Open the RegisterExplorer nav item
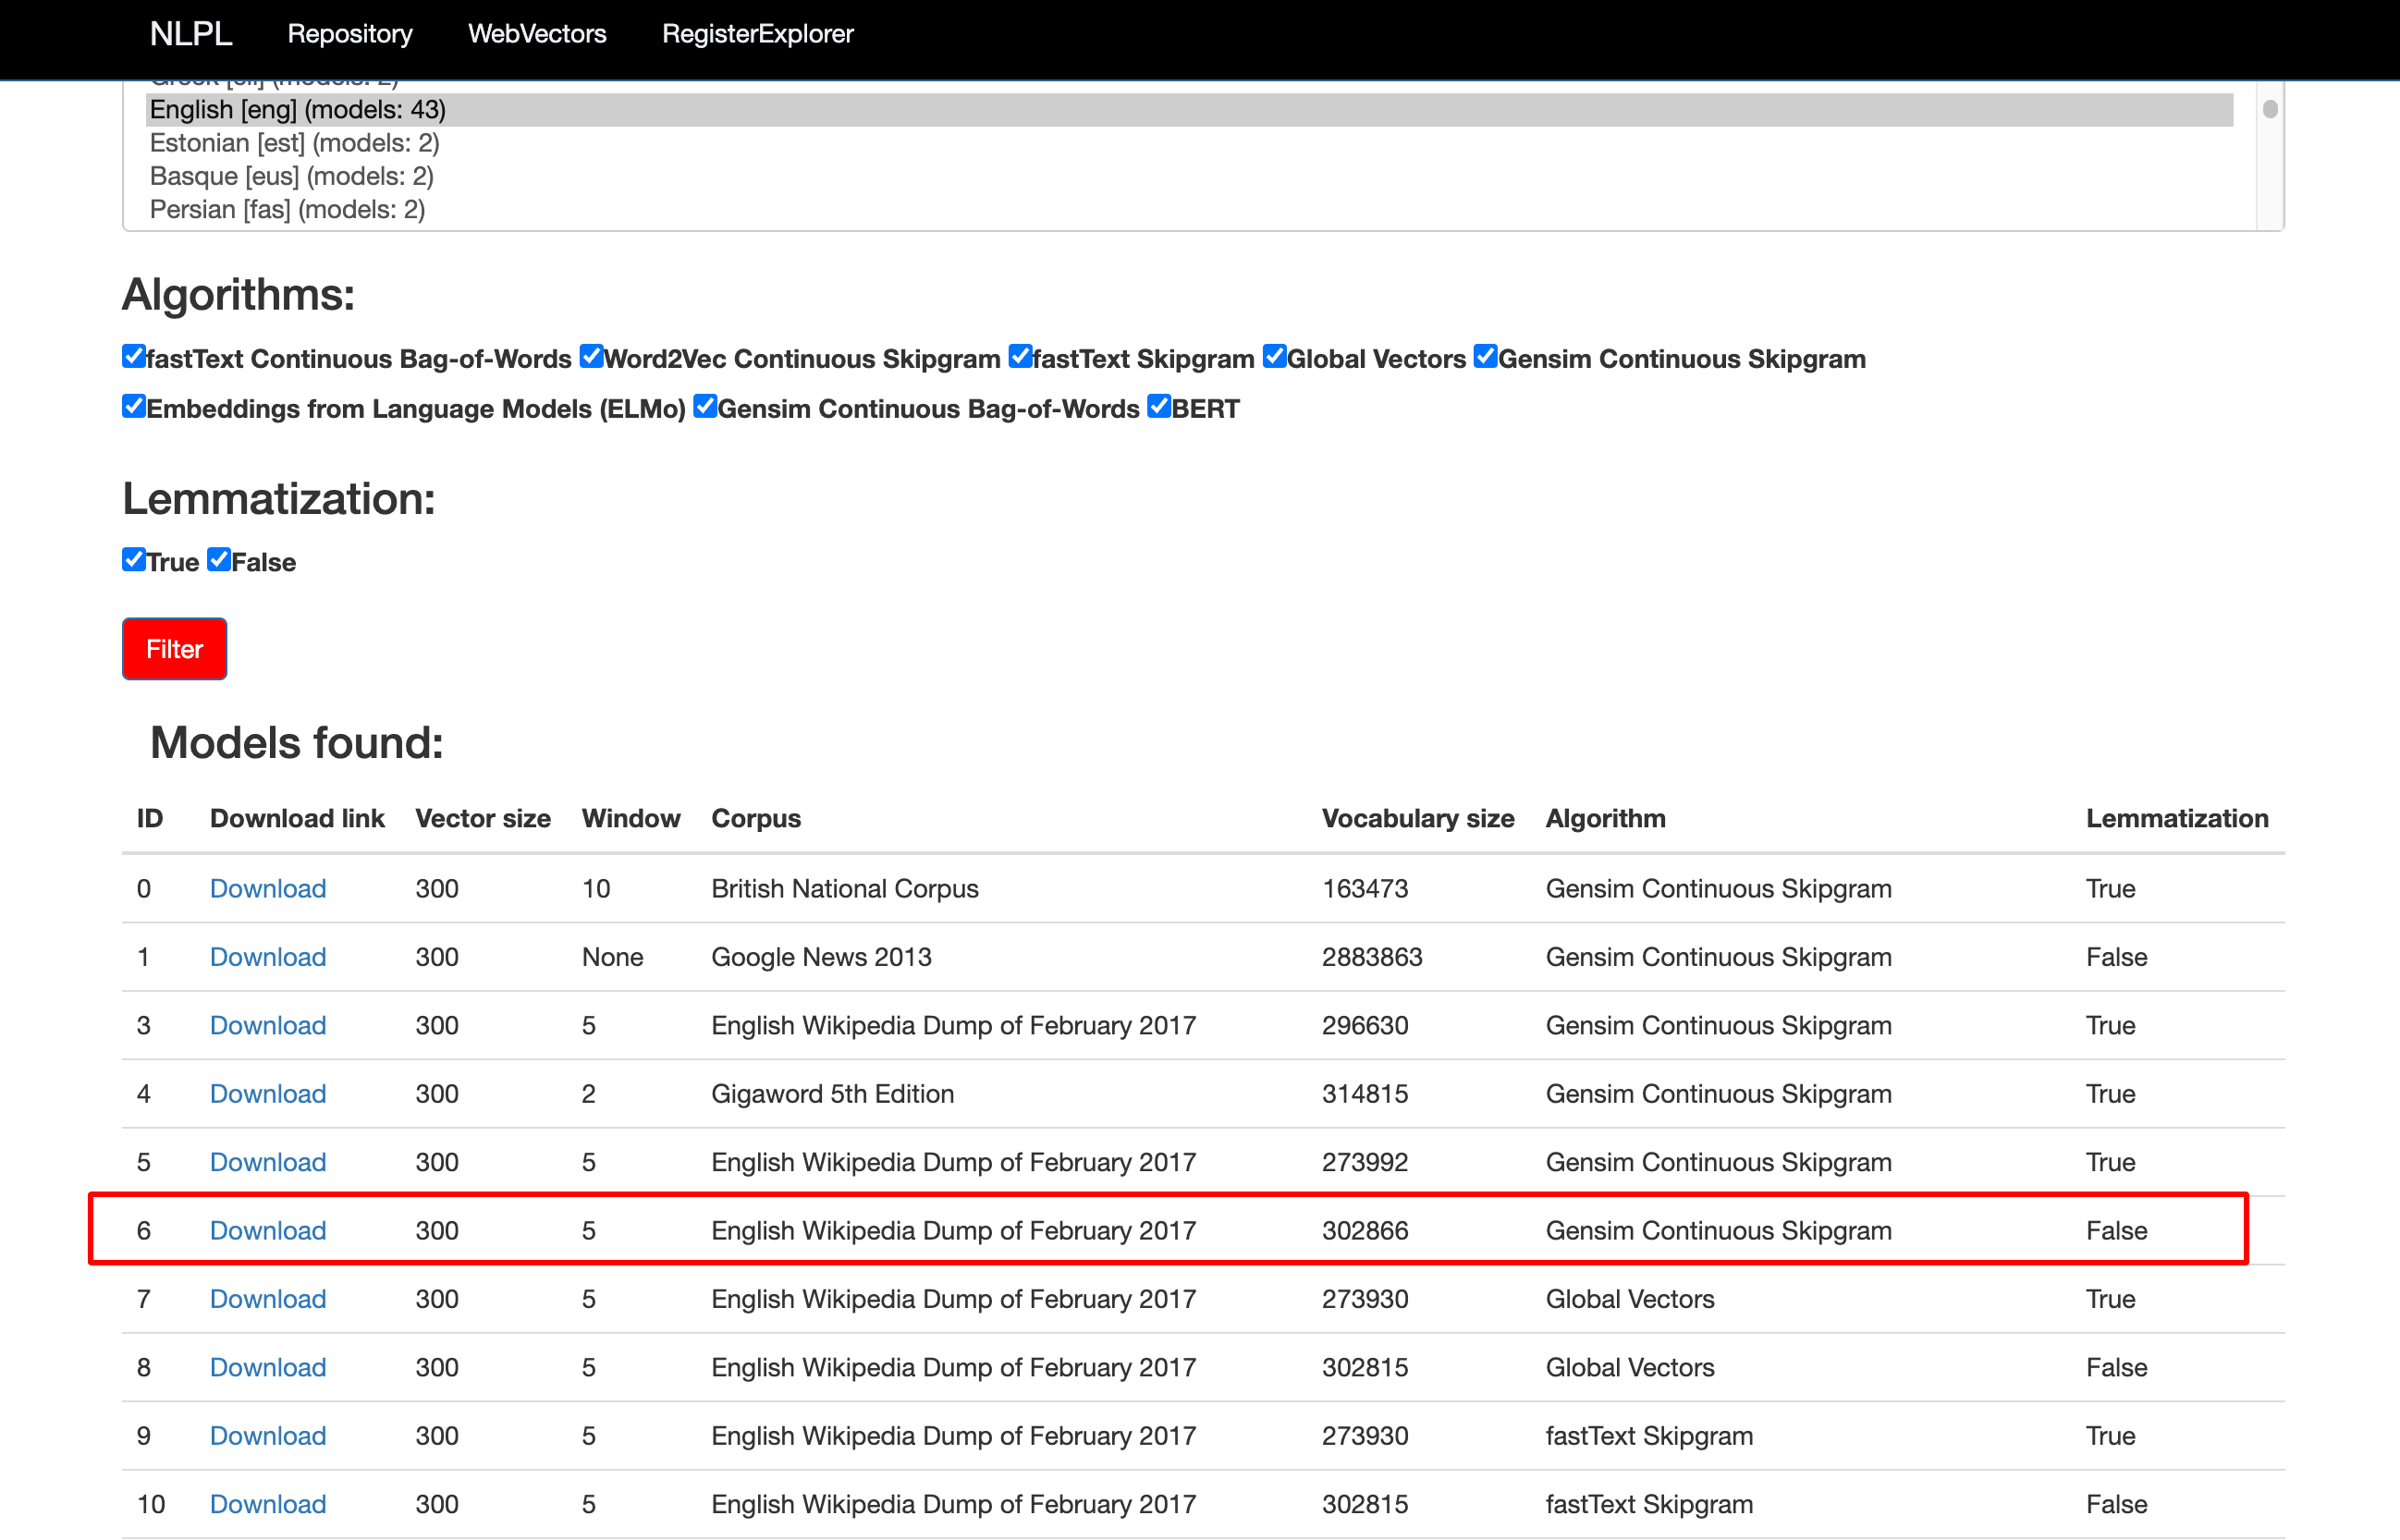Viewport: 2400px width, 1540px height. (x=757, y=34)
